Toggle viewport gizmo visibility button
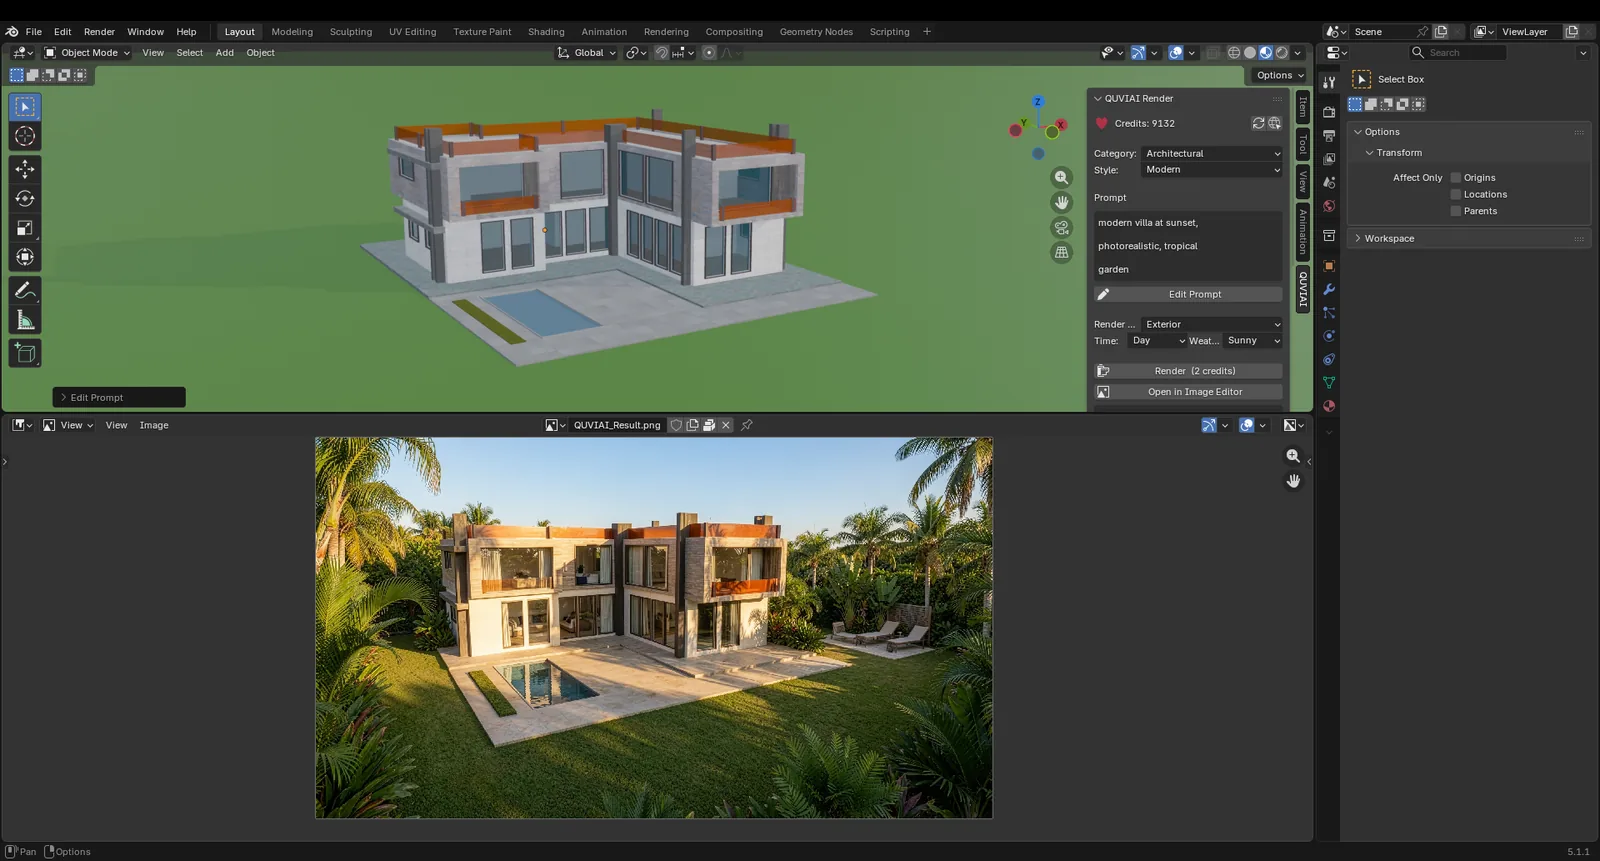This screenshot has width=1600, height=861. [x=1138, y=53]
